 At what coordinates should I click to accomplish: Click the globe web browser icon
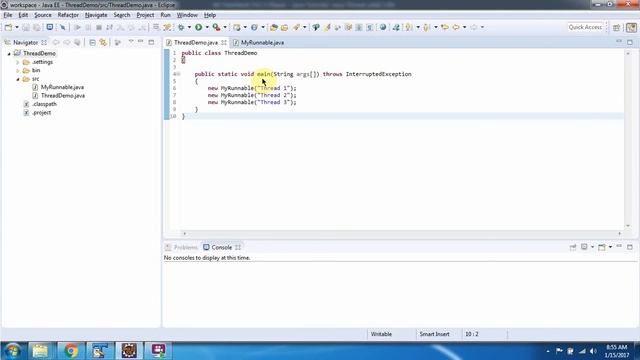click(382, 27)
